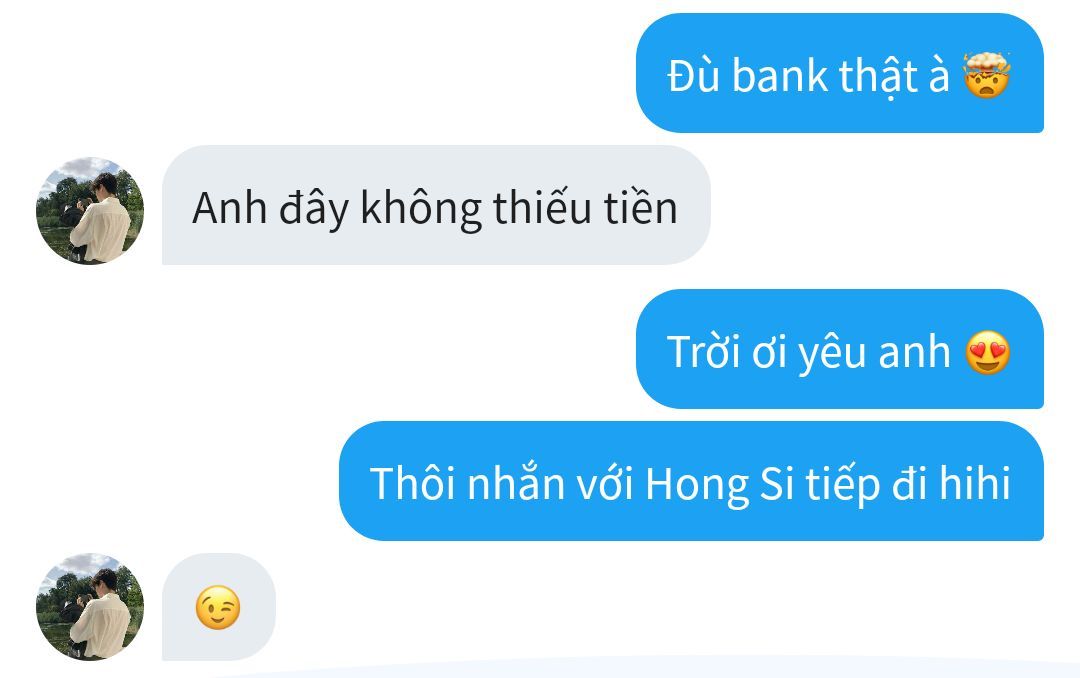The width and height of the screenshot is (1080, 678).
Task: Click the exploding head emoji
Action: coord(987,74)
